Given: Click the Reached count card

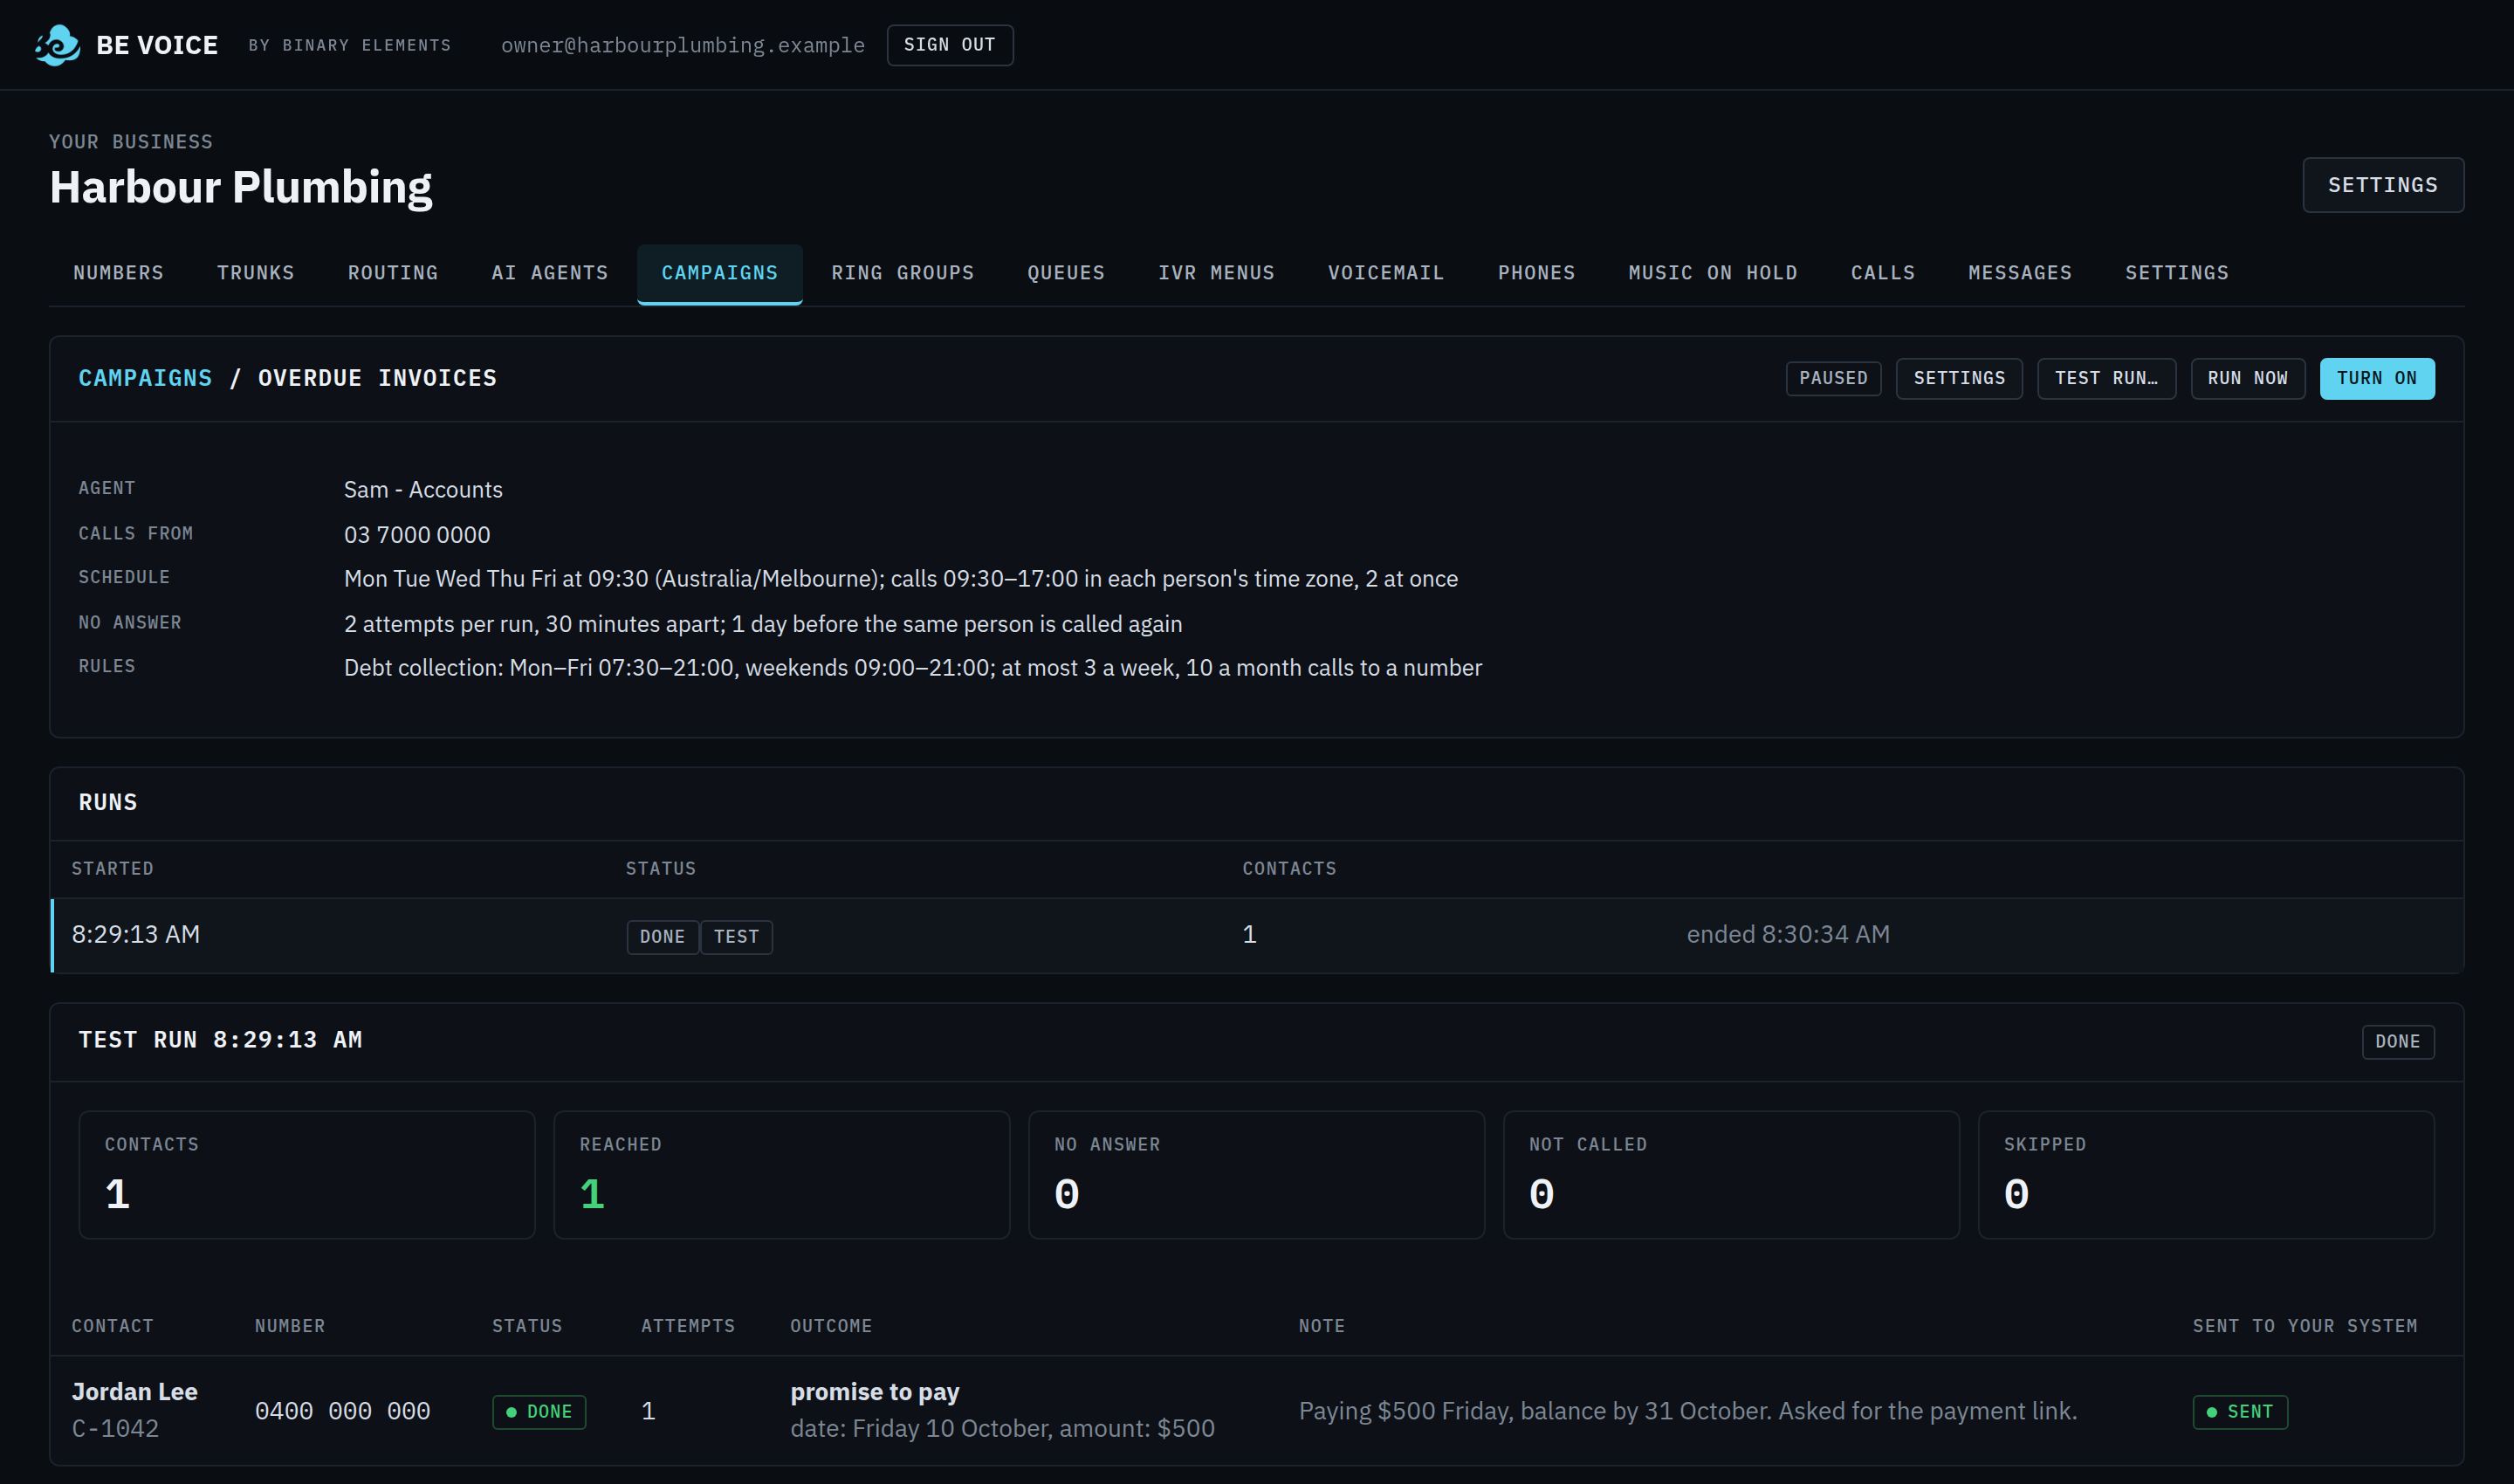Looking at the screenshot, I should pyautogui.click(x=781, y=1174).
